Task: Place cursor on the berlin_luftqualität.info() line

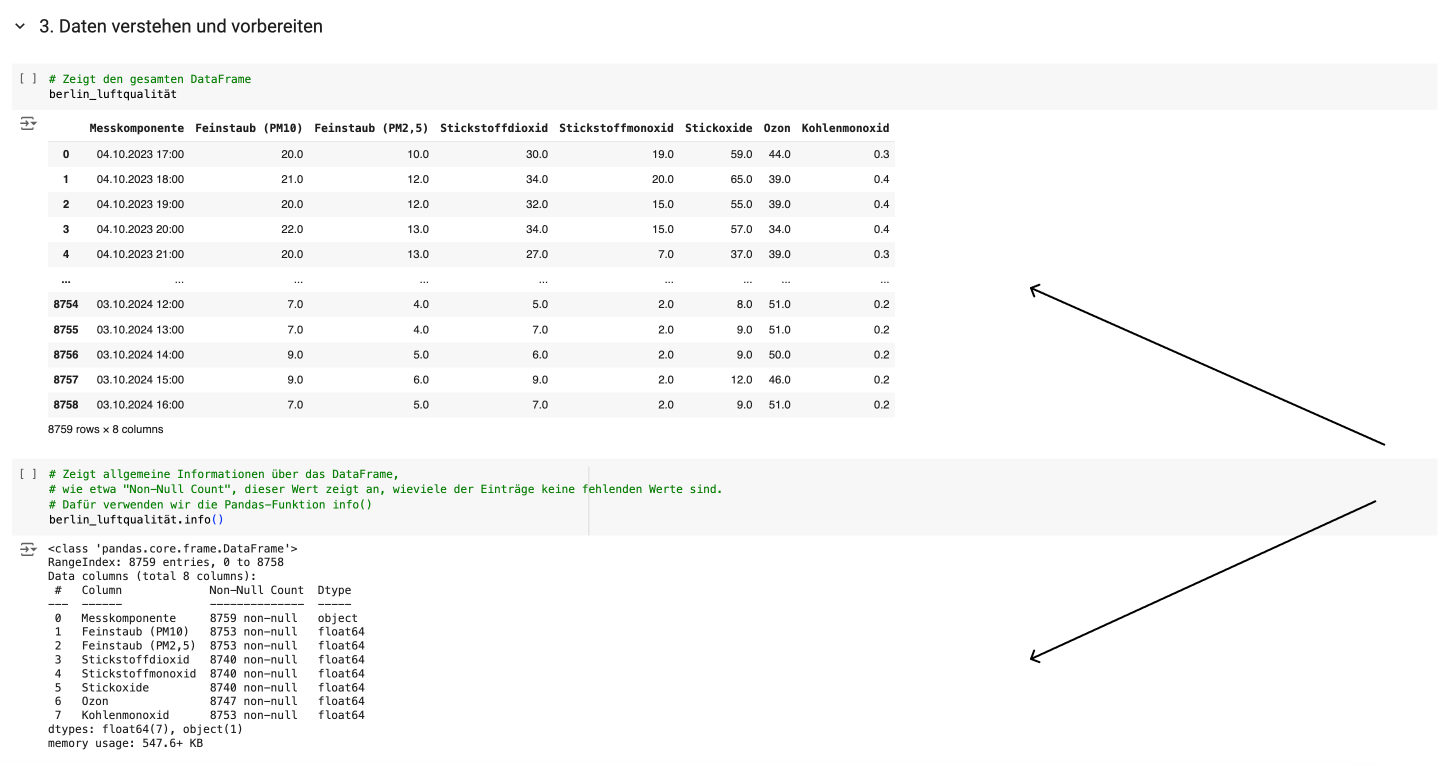Action: 136,520
